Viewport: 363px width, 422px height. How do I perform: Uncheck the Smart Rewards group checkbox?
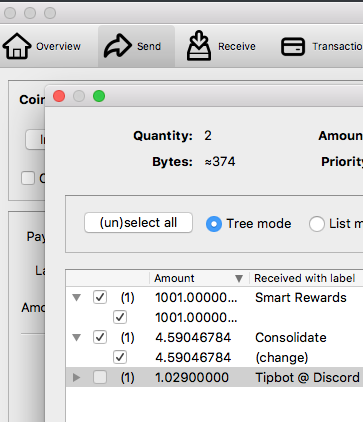point(100,297)
